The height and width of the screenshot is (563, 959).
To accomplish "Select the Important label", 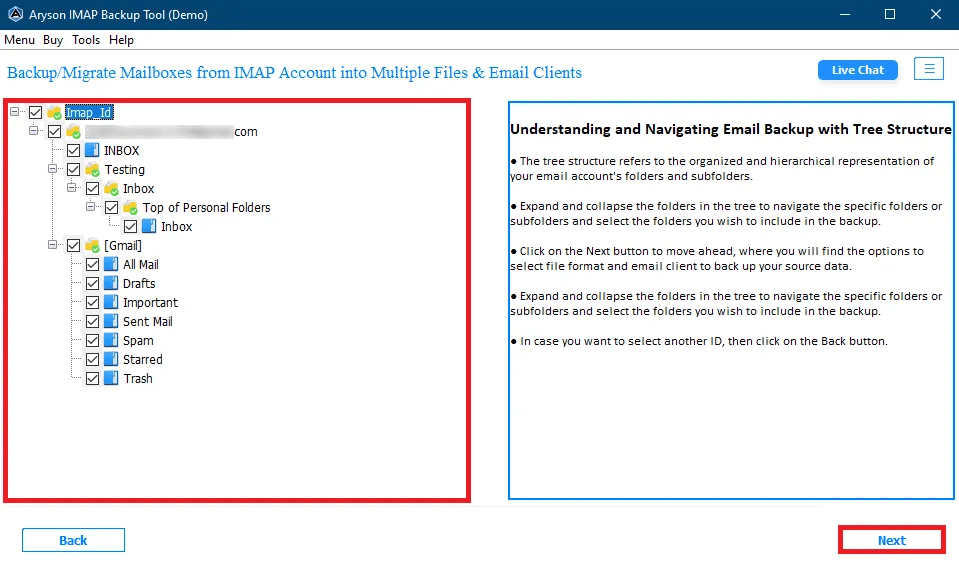I will [150, 303].
